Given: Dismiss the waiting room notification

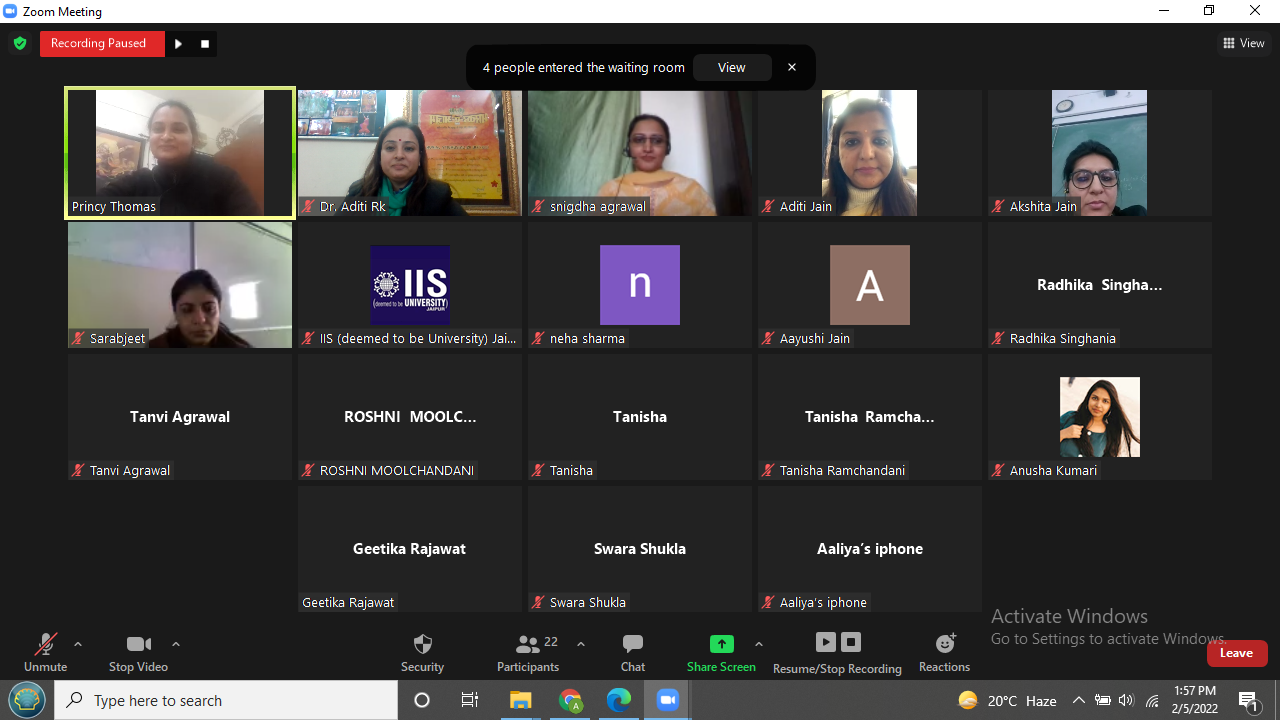Looking at the screenshot, I should 792,68.
